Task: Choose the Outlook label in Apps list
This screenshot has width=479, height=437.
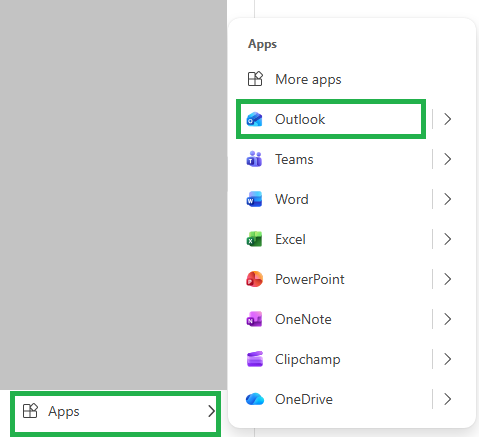Action: click(300, 119)
